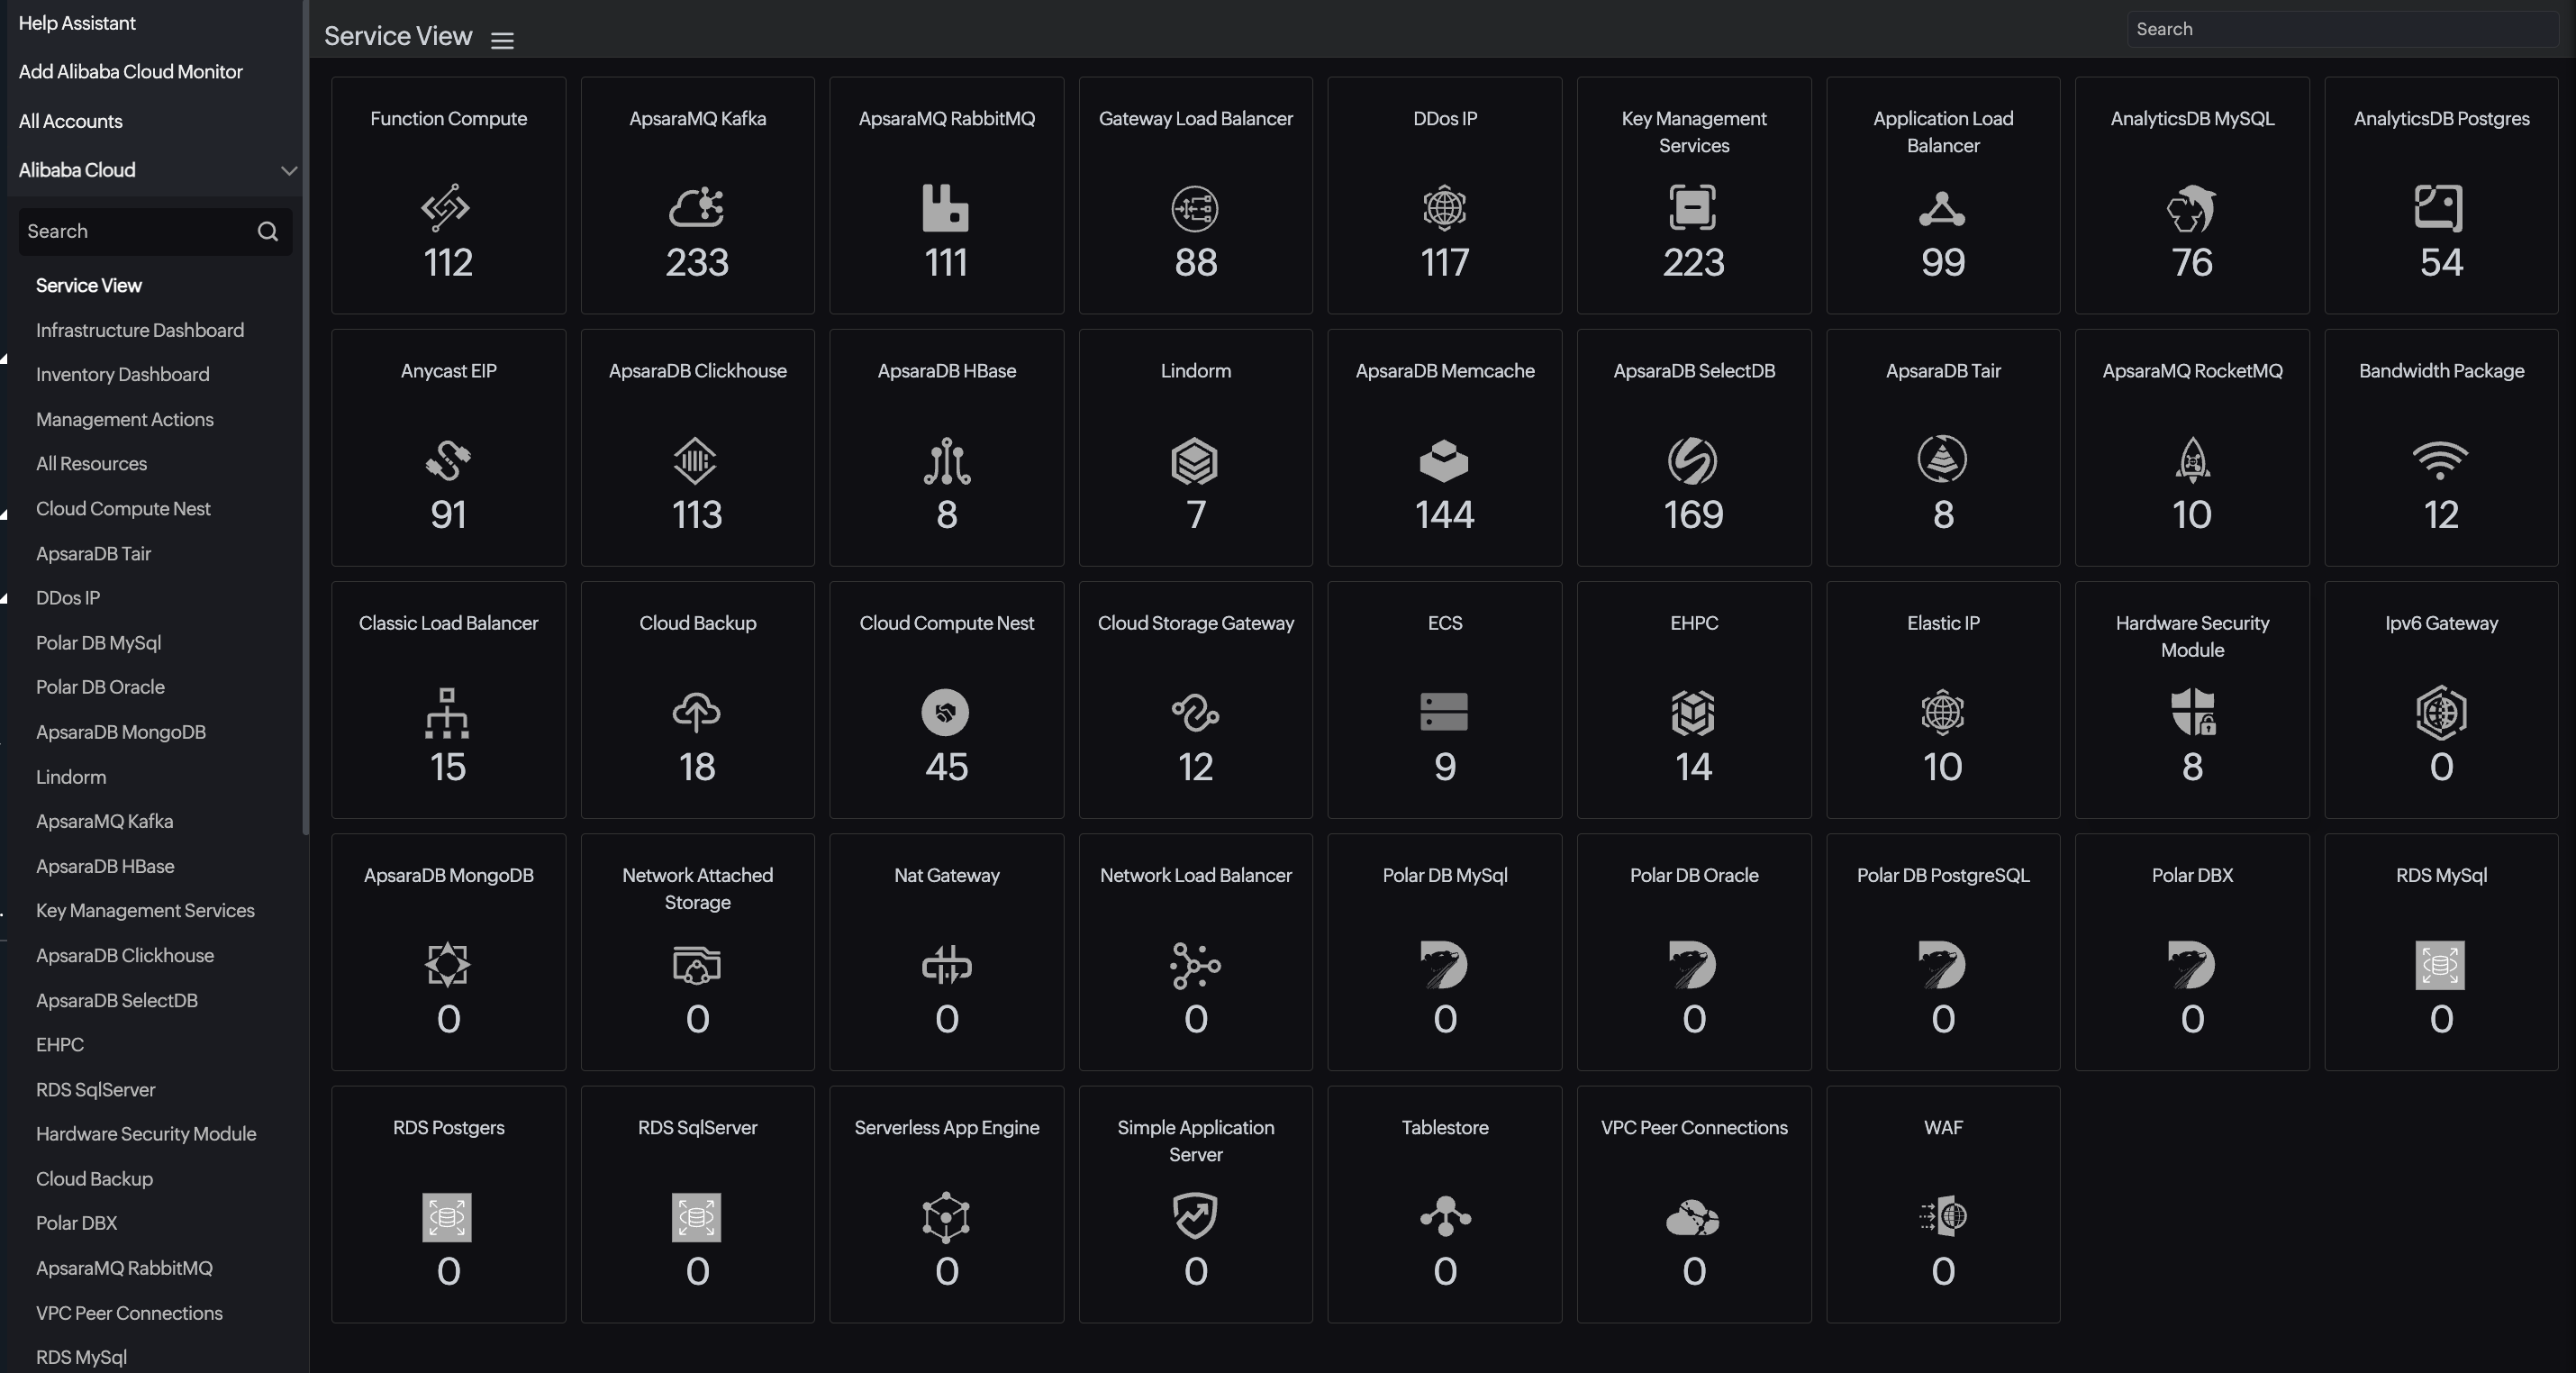Click the Polar DB MySql beaver icon
Viewport: 2576px width, 1373px height.
point(1443,965)
